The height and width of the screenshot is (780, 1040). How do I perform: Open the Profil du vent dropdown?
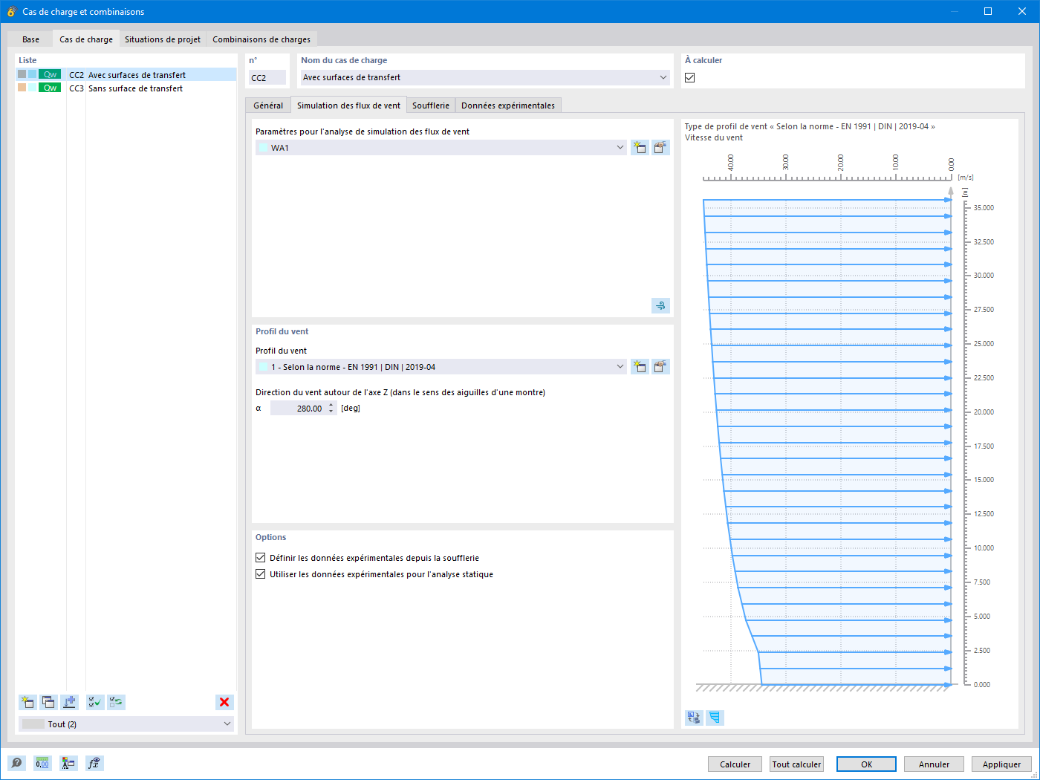tap(441, 367)
